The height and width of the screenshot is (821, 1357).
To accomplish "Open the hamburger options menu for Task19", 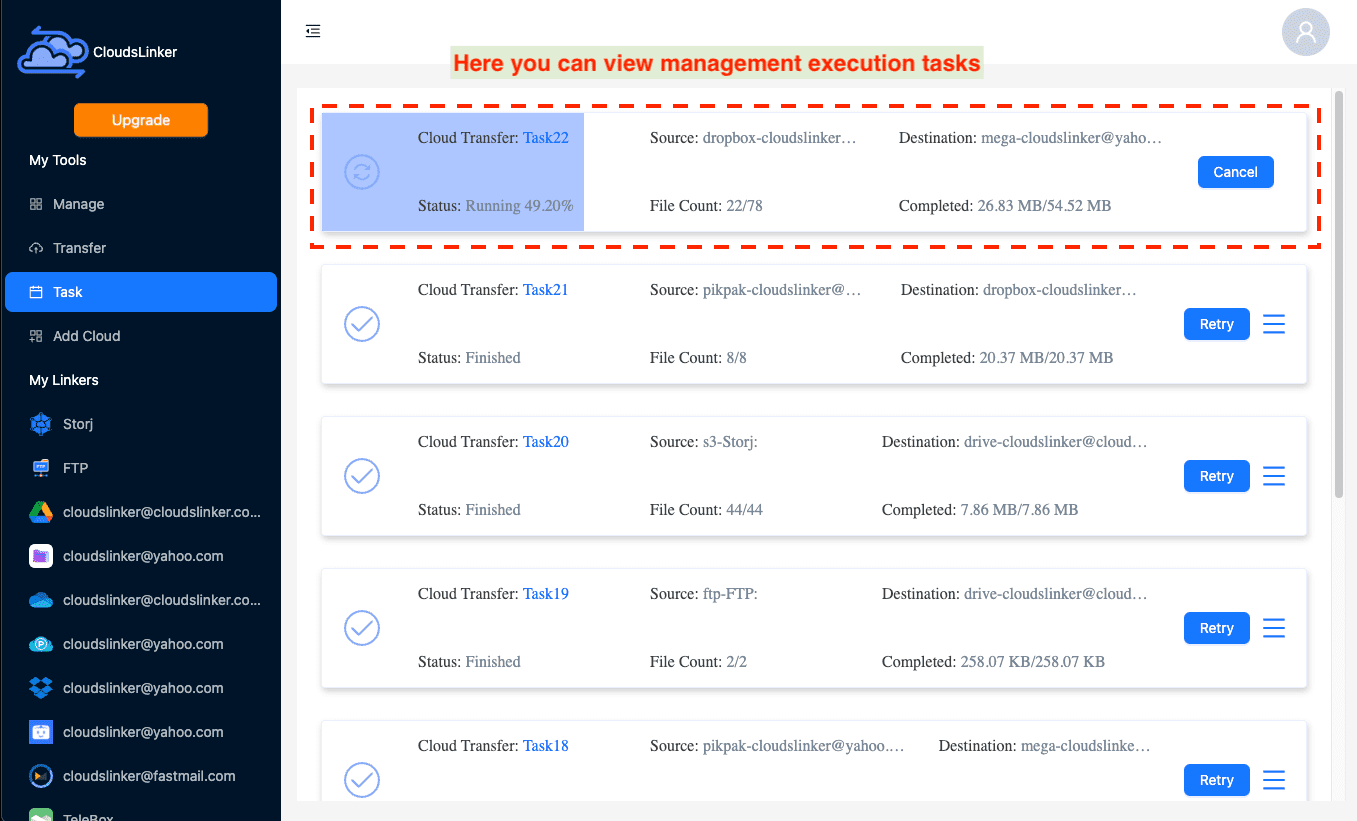I will tap(1273, 628).
